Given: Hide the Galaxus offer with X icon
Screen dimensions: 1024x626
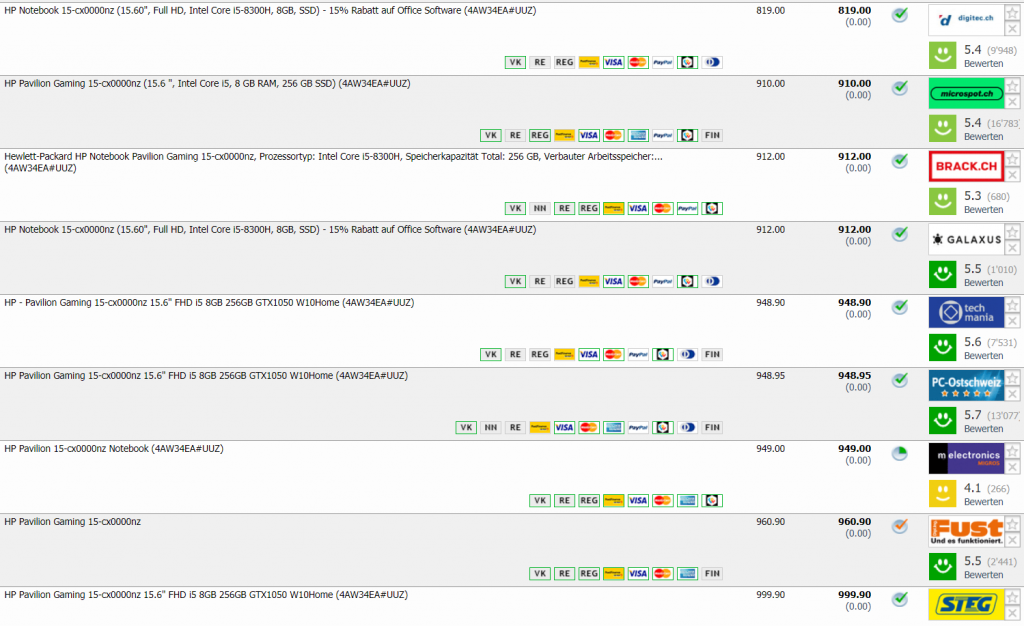Looking at the screenshot, I should pyautogui.click(x=1012, y=248).
